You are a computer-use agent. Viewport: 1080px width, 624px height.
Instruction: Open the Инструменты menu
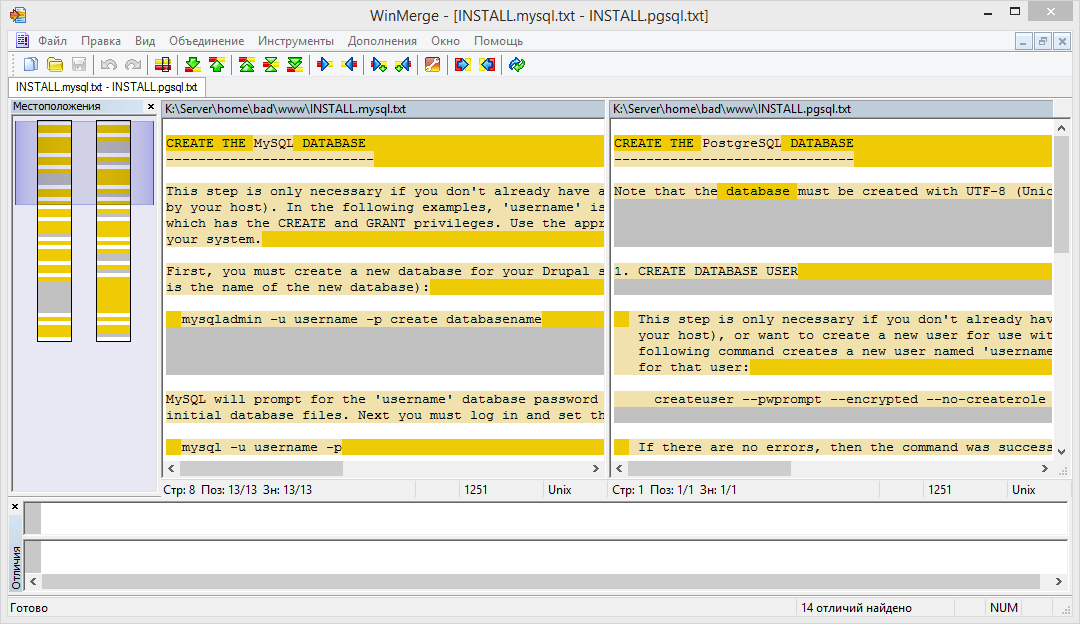click(296, 41)
